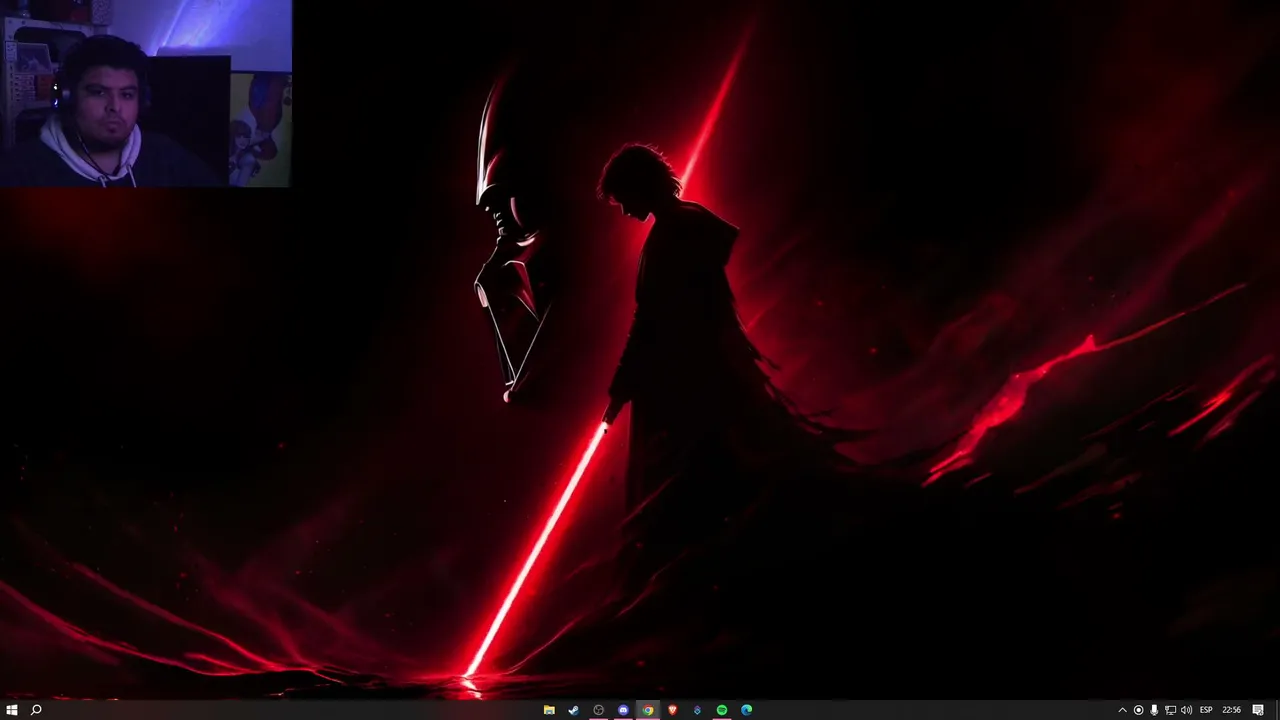Click the webcam overlay thumbnail
This screenshot has width=1280, height=720.
[146, 93]
